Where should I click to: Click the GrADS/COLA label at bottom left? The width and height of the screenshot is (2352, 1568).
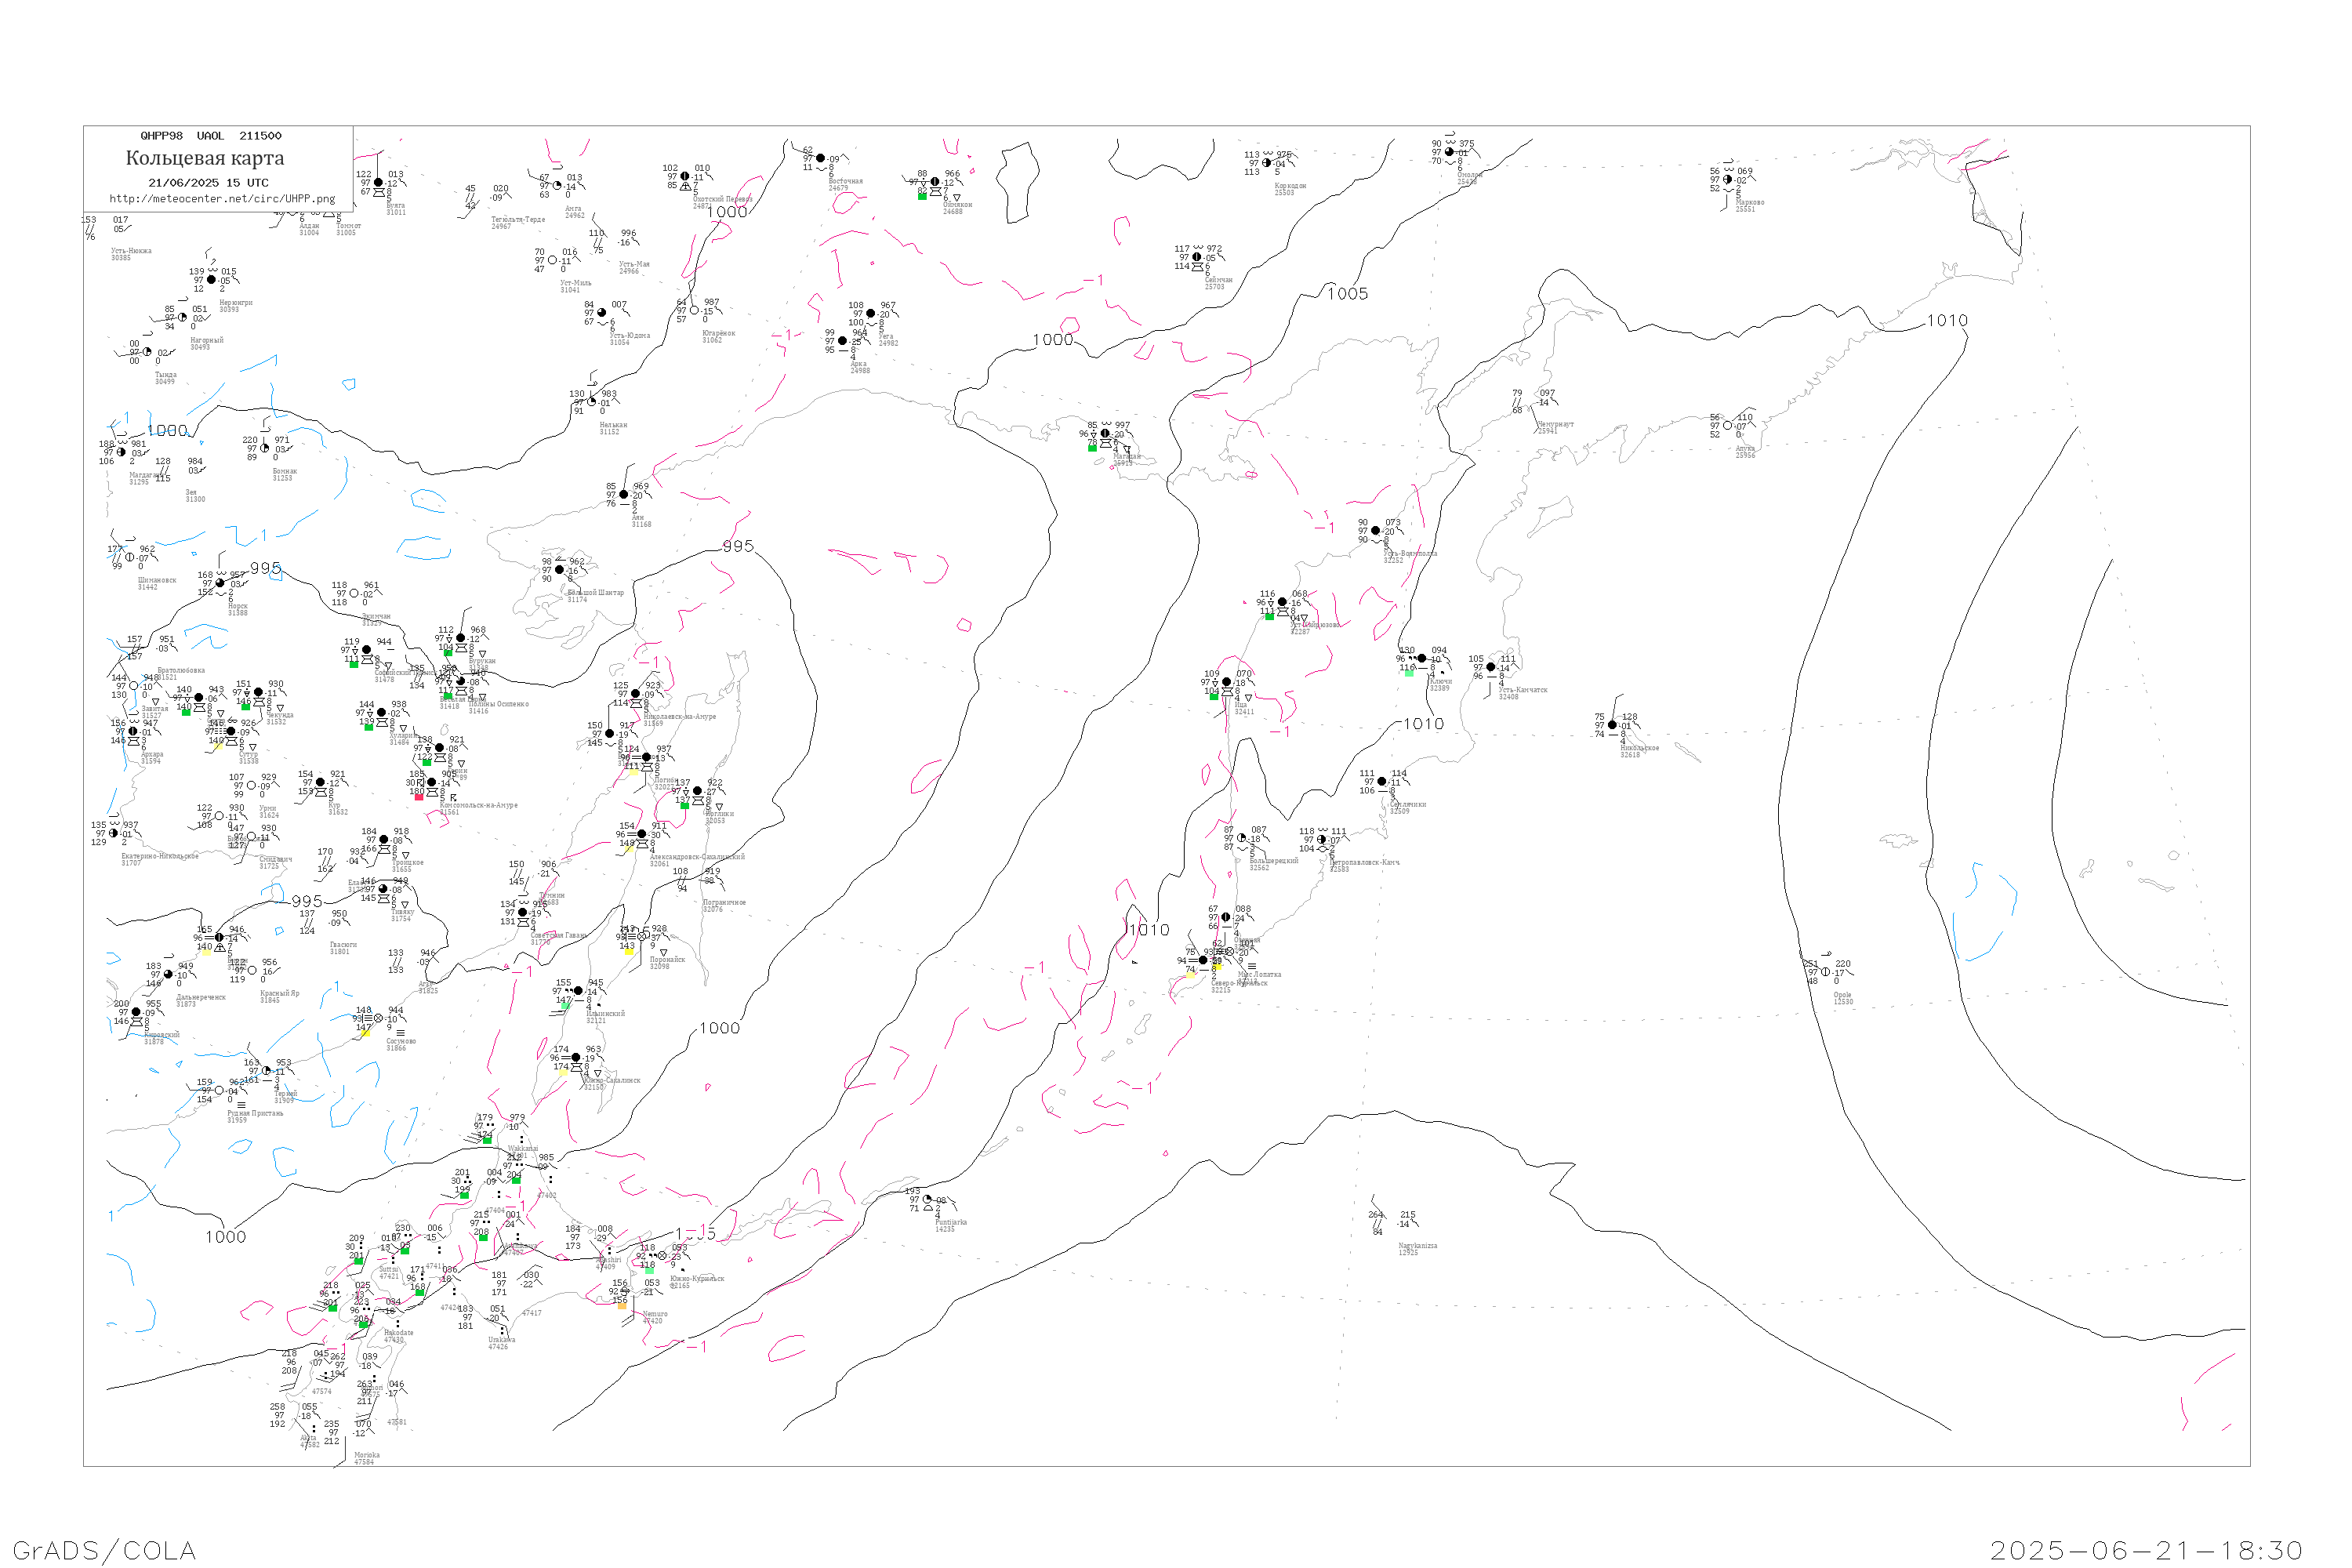point(104,1550)
